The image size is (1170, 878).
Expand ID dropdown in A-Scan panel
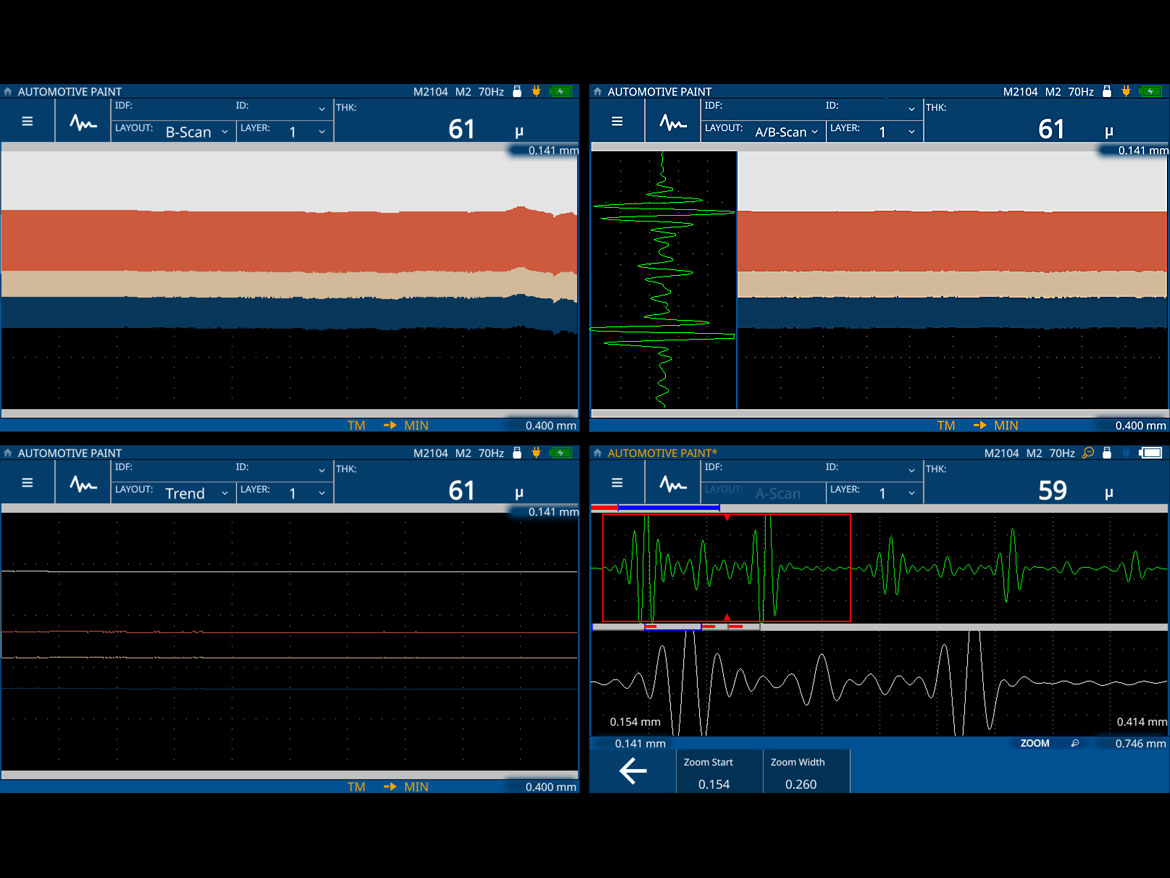(910, 470)
